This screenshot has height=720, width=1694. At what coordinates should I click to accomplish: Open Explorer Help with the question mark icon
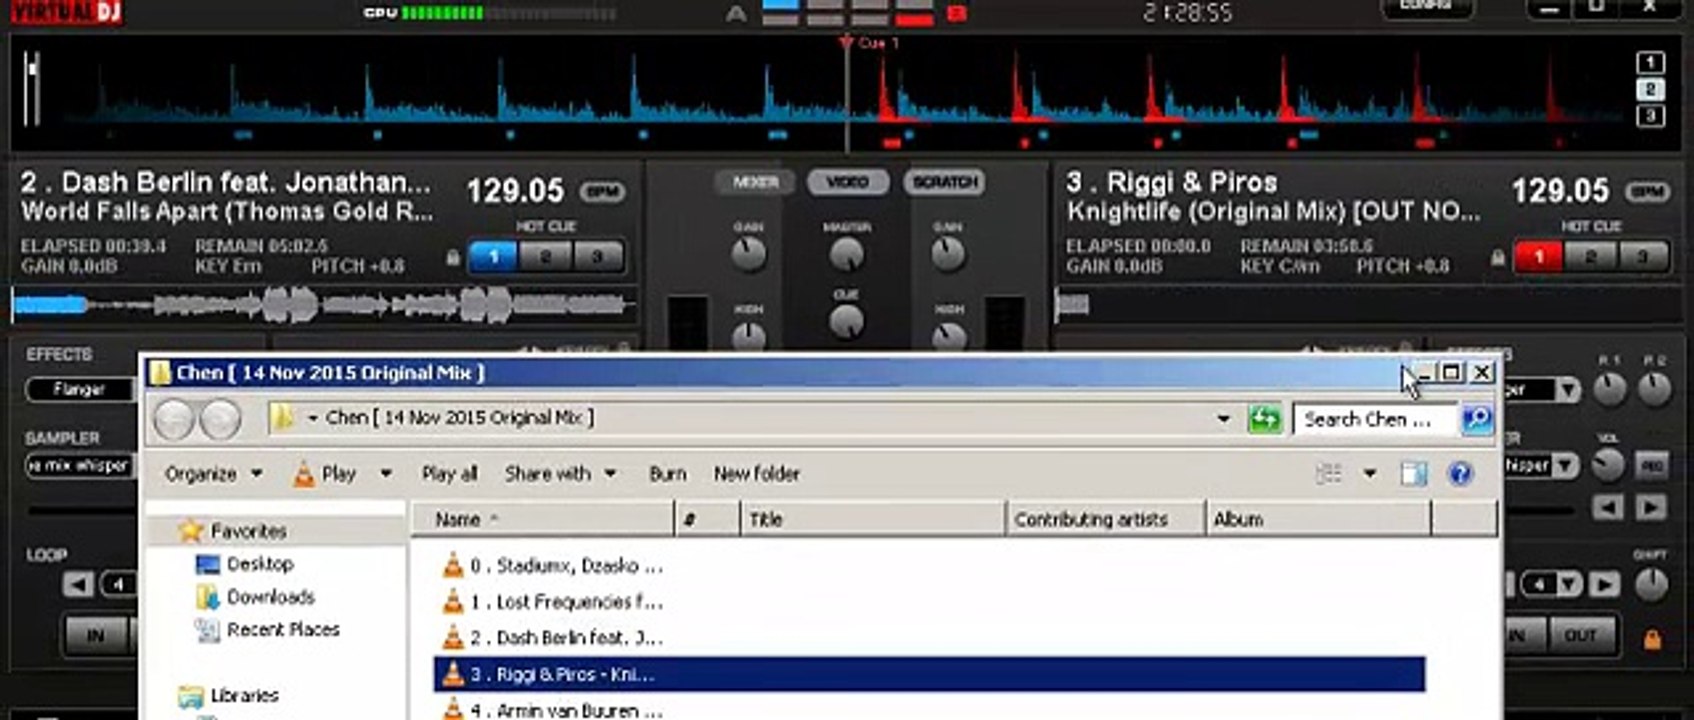[x=1460, y=473]
